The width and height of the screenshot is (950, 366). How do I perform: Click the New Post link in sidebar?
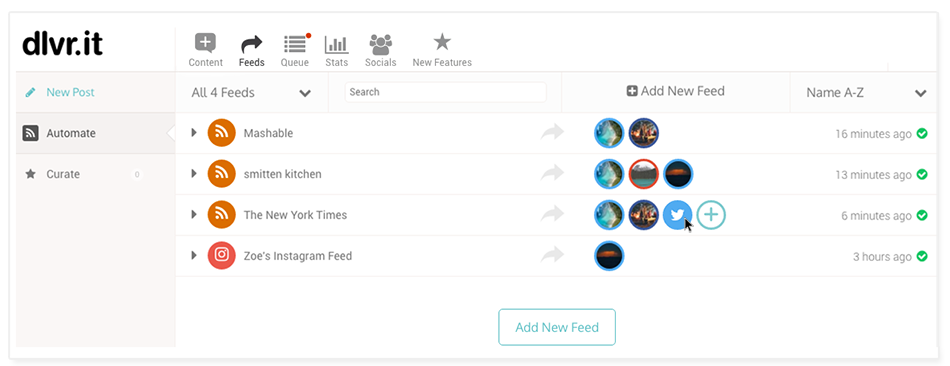tap(70, 93)
